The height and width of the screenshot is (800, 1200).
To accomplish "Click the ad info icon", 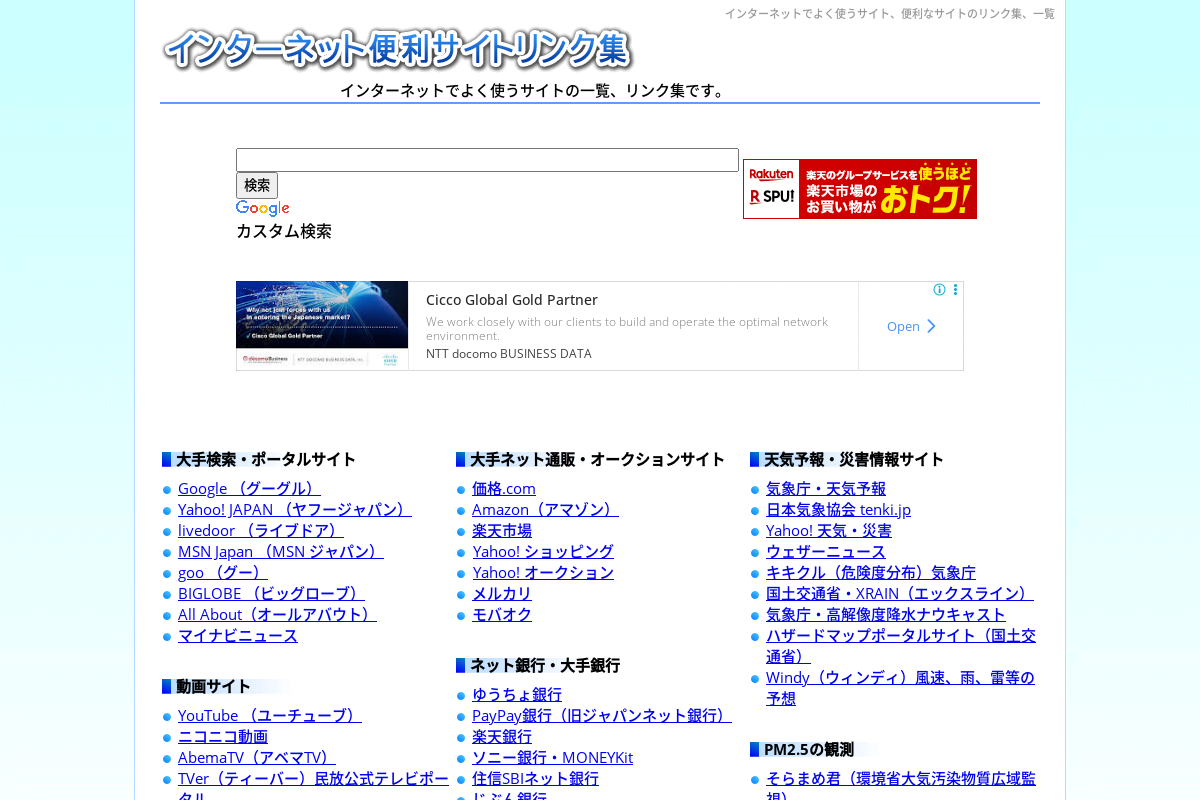I will [x=939, y=290].
